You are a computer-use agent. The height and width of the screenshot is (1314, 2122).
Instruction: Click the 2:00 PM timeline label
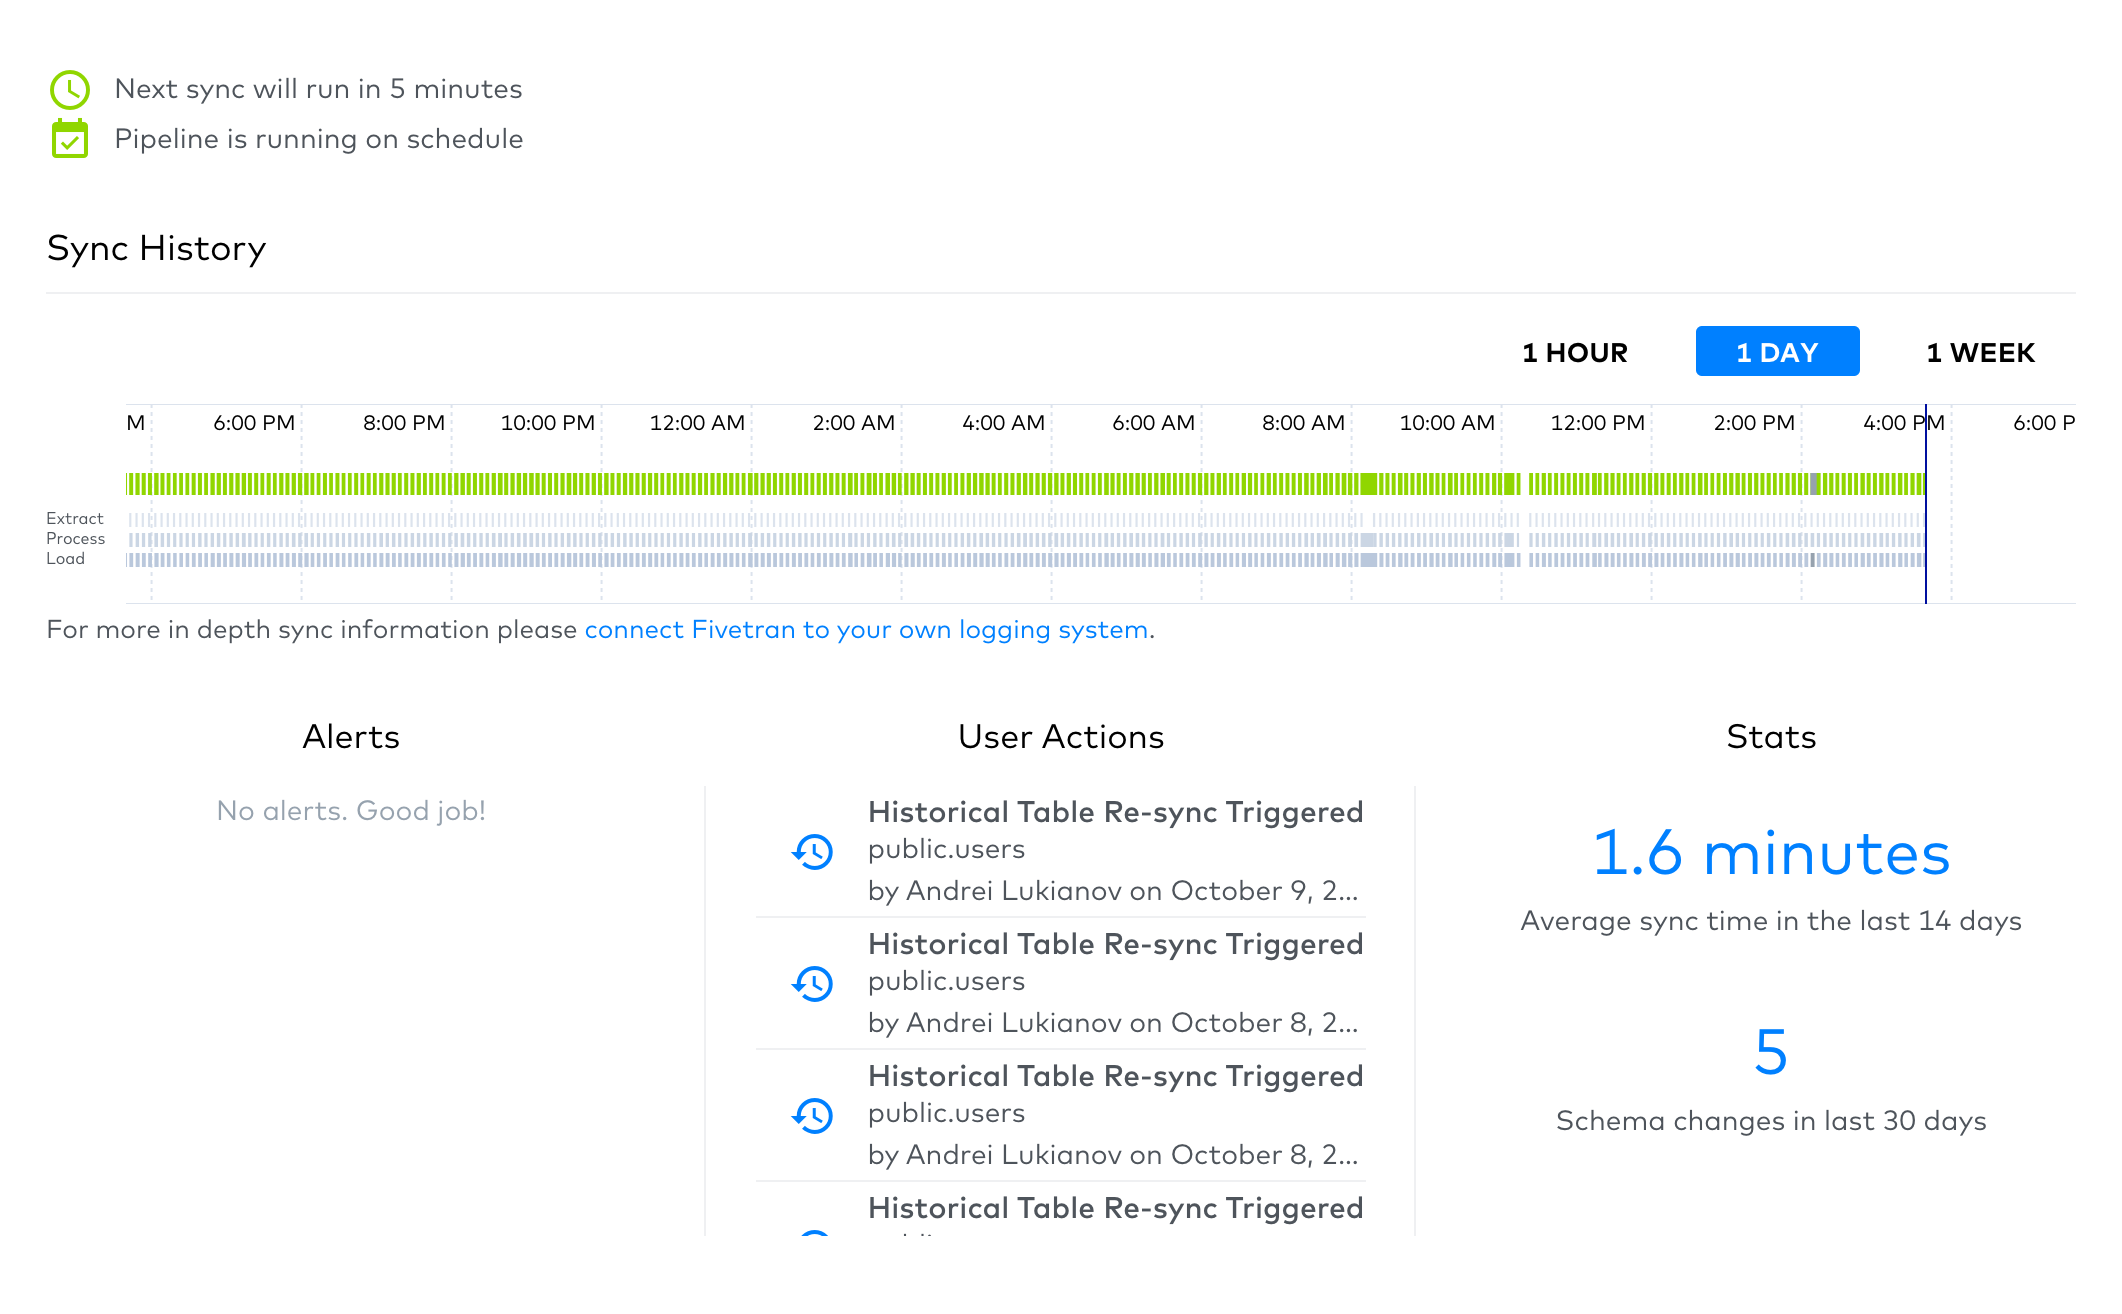point(1754,423)
